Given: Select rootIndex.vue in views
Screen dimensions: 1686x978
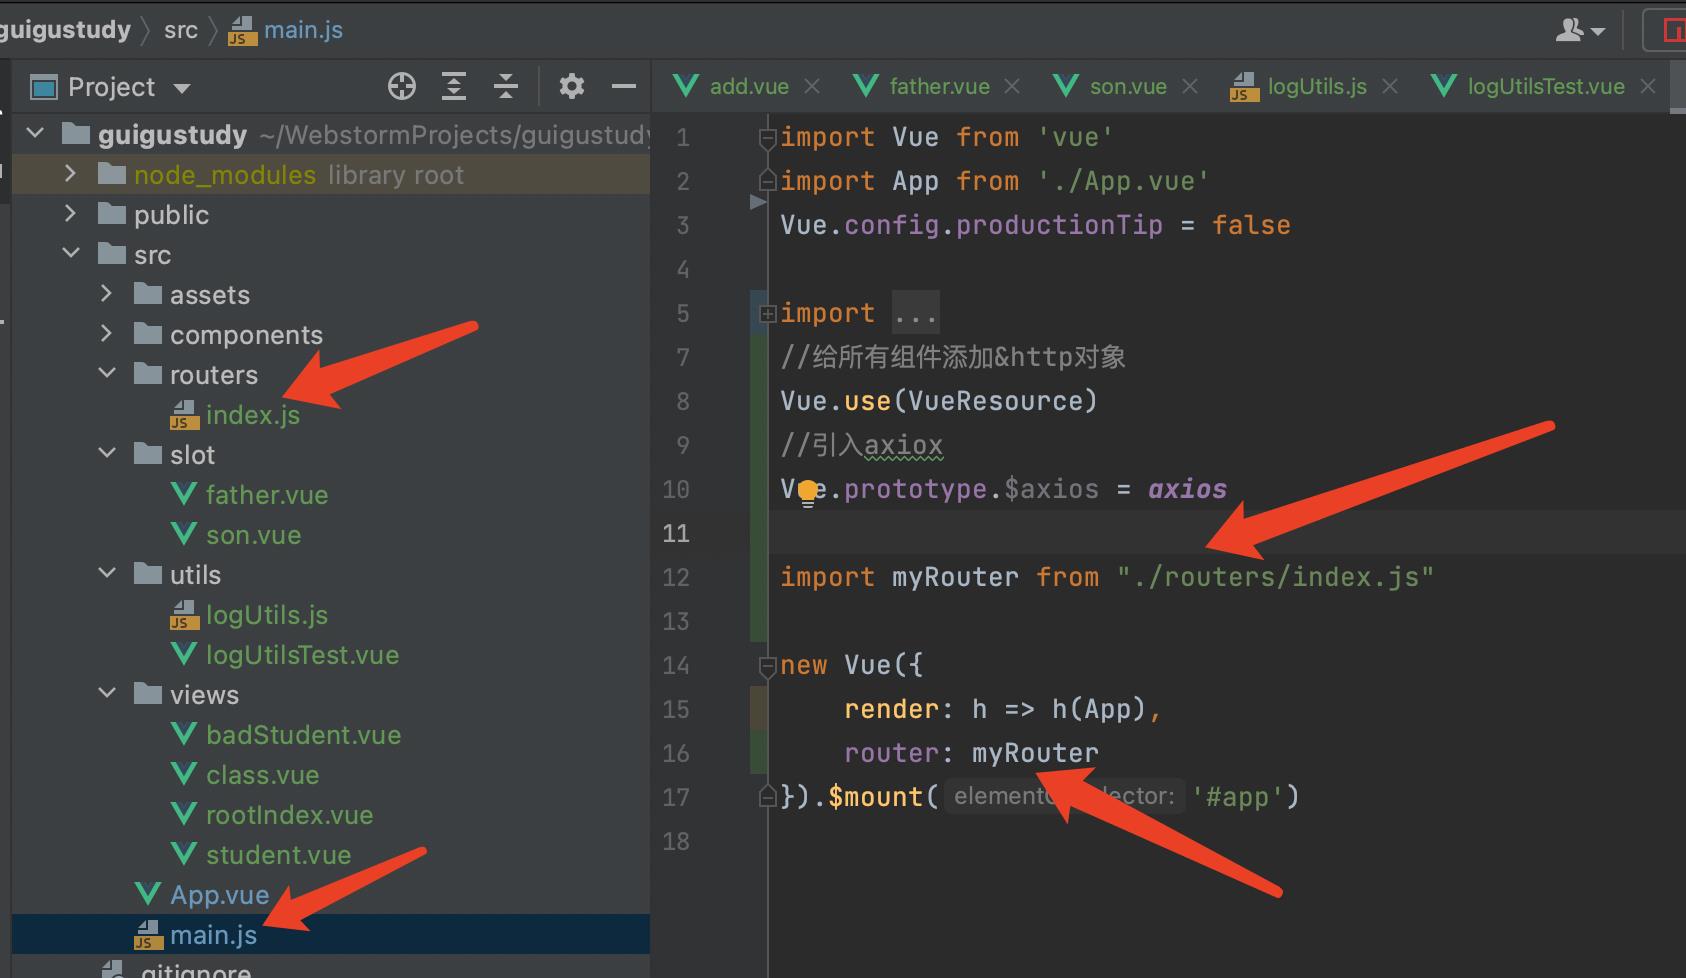Looking at the screenshot, I should 289,815.
